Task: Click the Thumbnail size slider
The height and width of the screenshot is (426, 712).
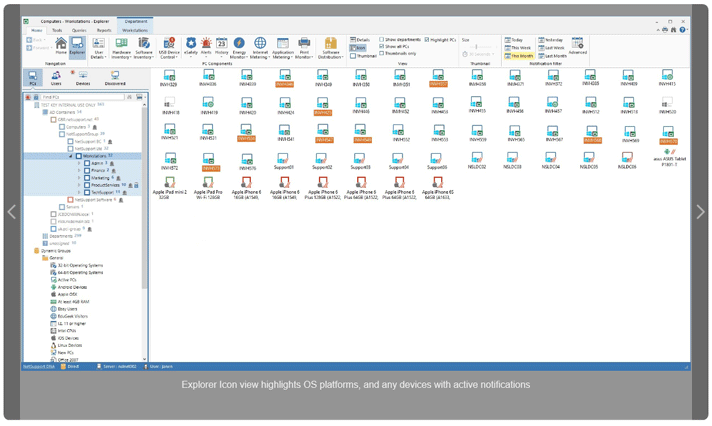Action: pos(479,47)
